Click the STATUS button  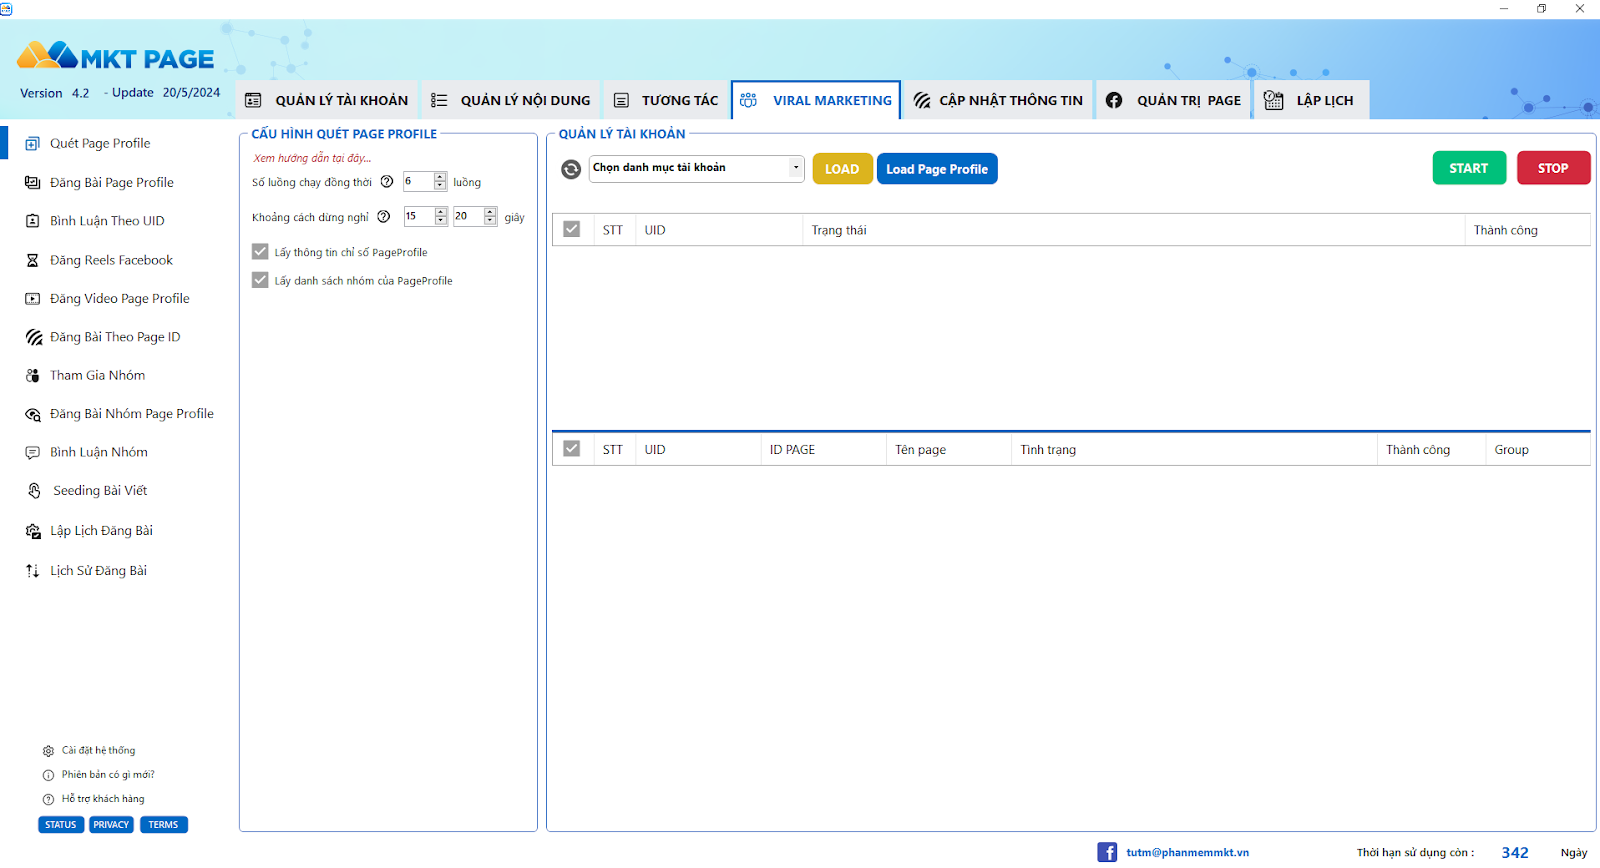pos(61,825)
